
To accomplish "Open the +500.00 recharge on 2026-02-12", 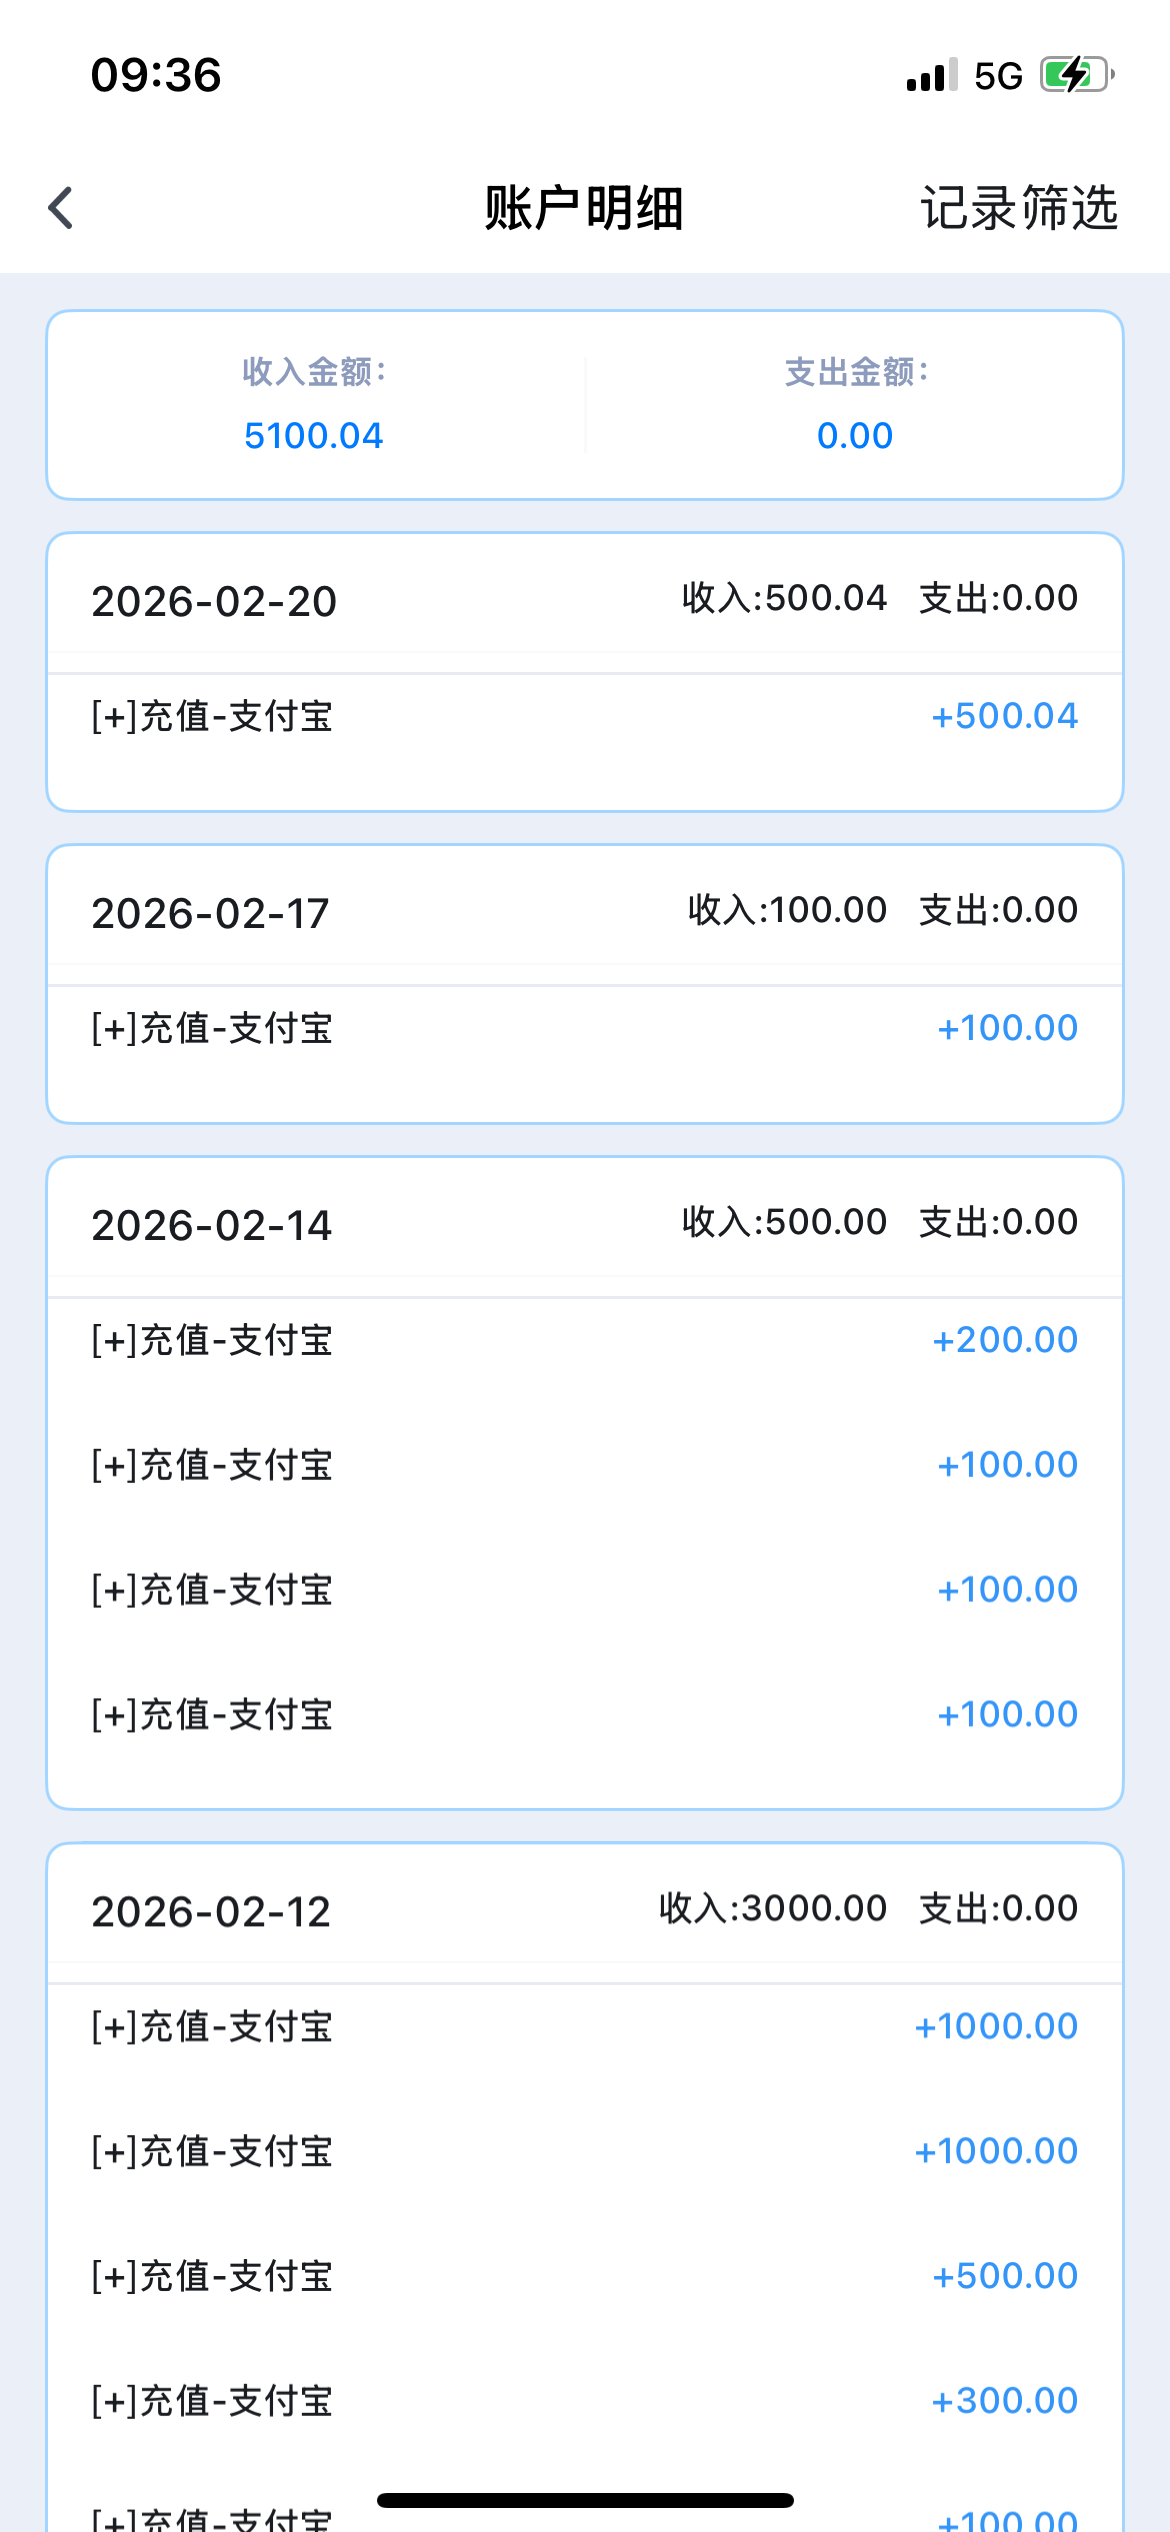I will pyautogui.click(x=585, y=2276).
